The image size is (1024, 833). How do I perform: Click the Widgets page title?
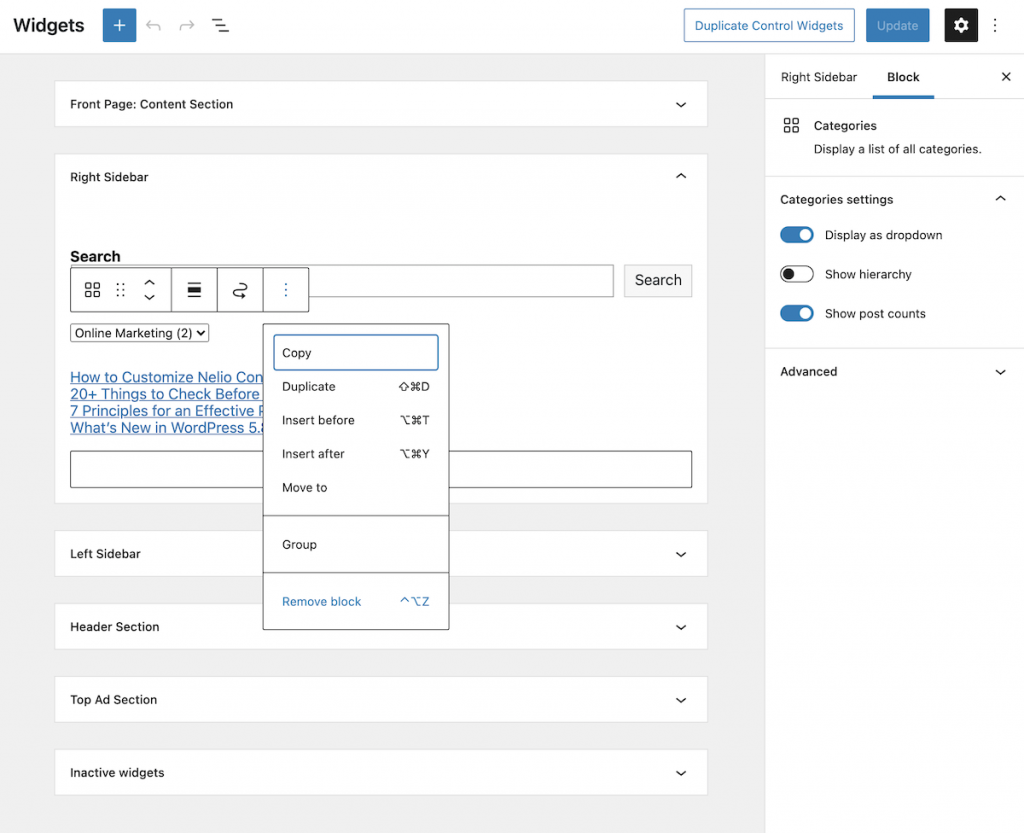[x=49, y=25]
